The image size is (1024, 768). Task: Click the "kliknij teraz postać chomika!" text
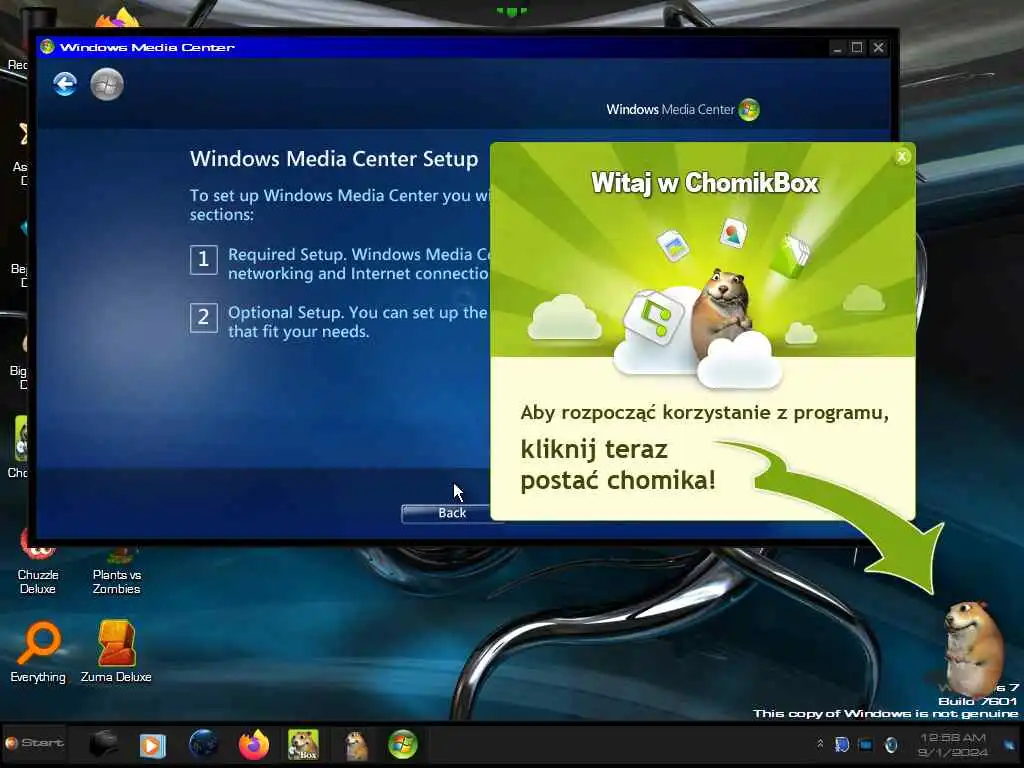pos(618,465)
